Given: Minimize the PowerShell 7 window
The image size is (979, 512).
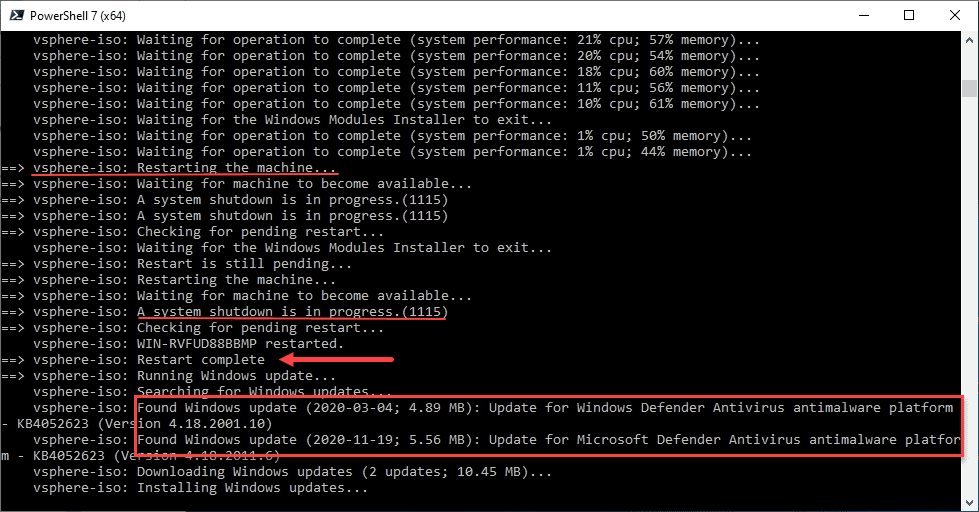Looking at the screenshot, I should click(864, 16).
